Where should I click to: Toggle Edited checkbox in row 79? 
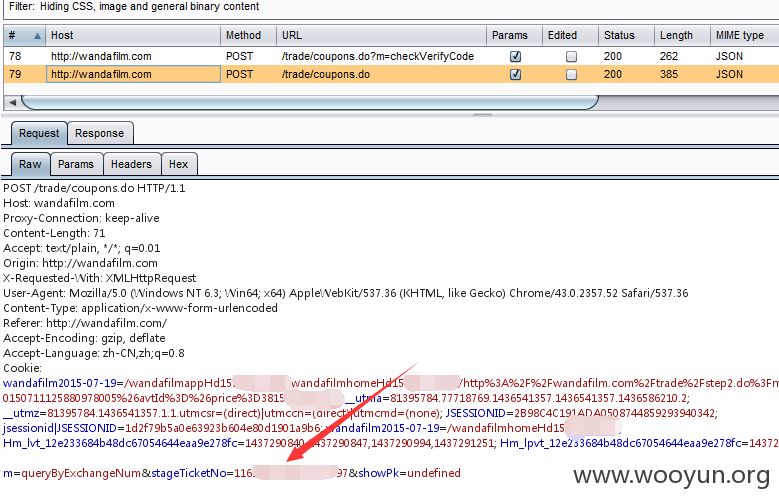click(x=571, y=75)
